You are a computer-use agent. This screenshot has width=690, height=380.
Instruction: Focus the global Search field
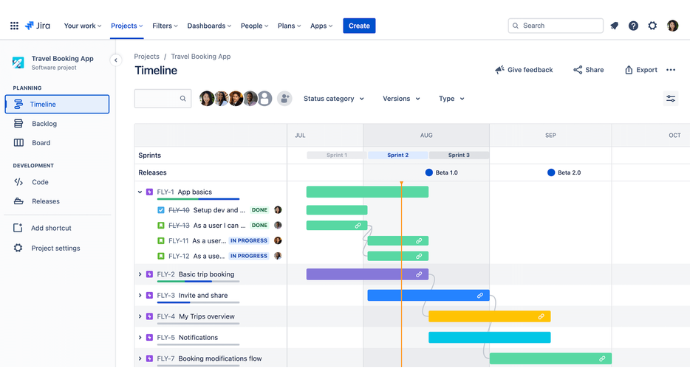[555, 26]
